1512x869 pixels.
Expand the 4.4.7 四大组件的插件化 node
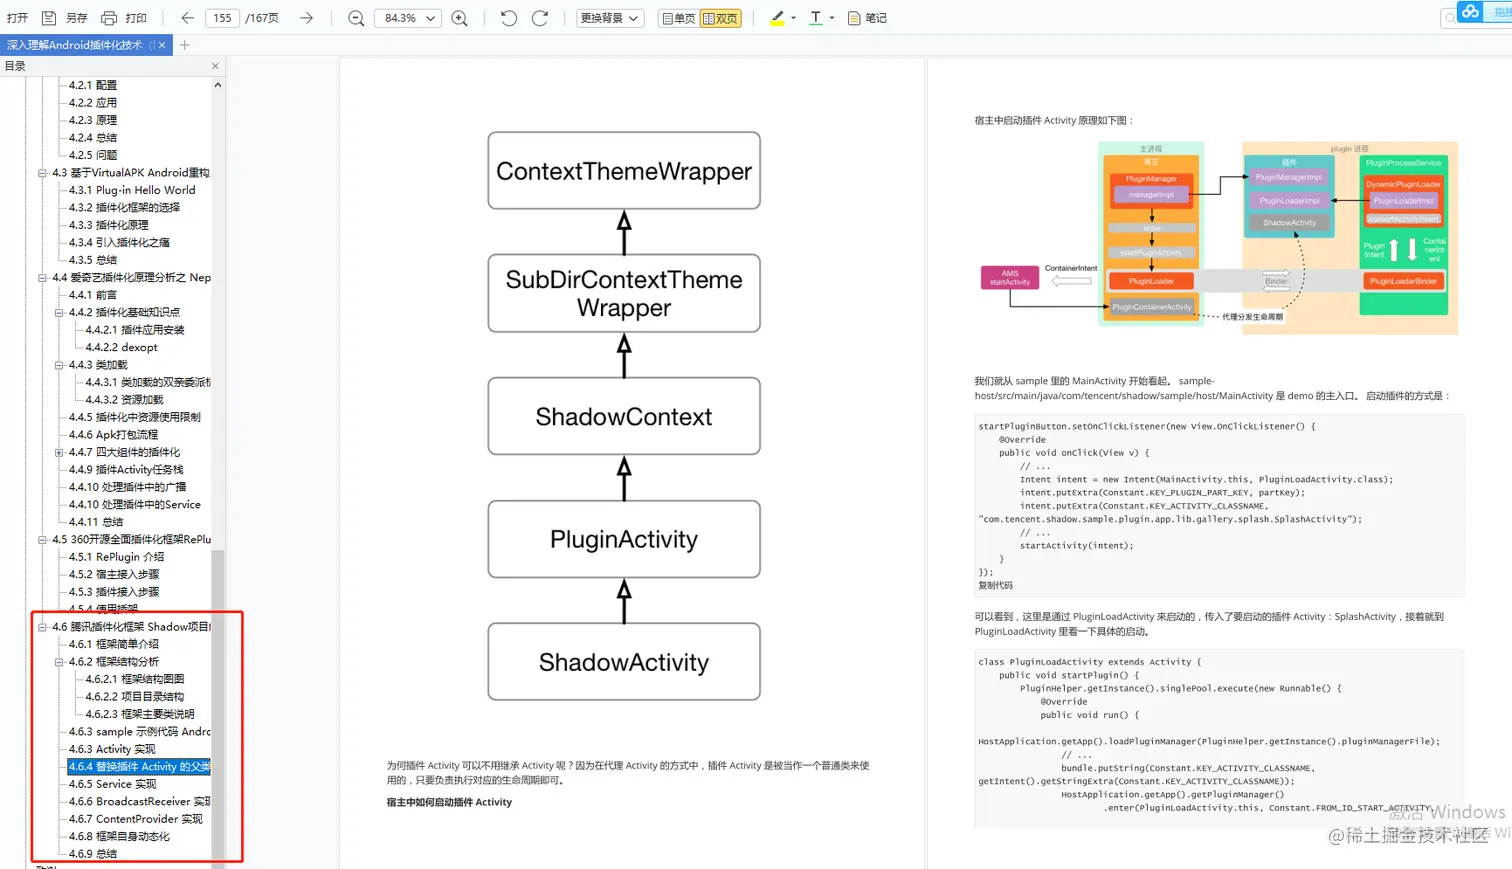coord(59,452)
